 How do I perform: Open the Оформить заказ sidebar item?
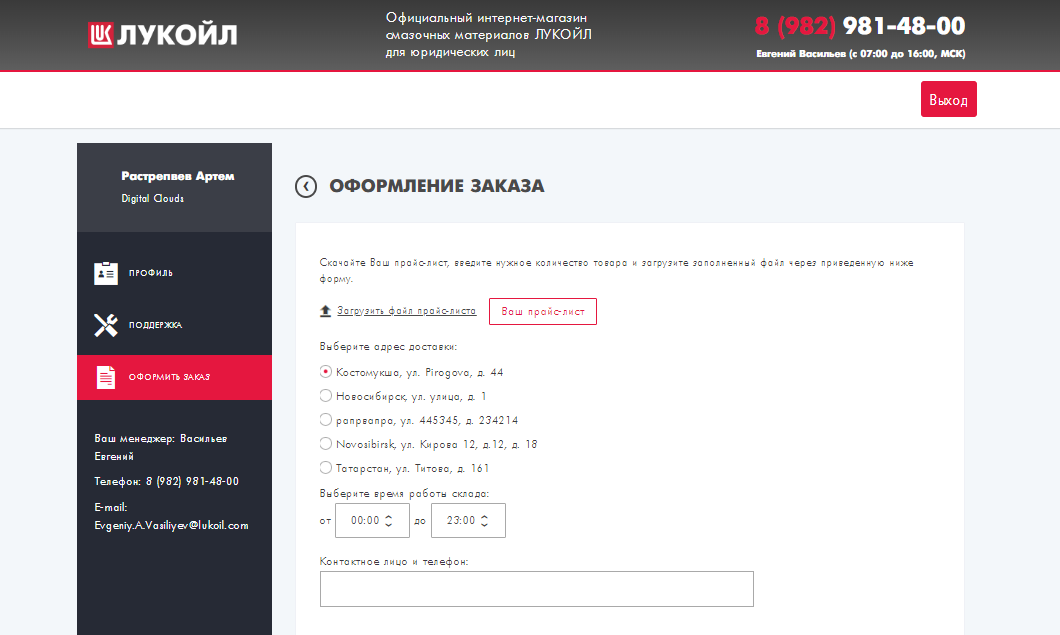click(x=174, y=377)
